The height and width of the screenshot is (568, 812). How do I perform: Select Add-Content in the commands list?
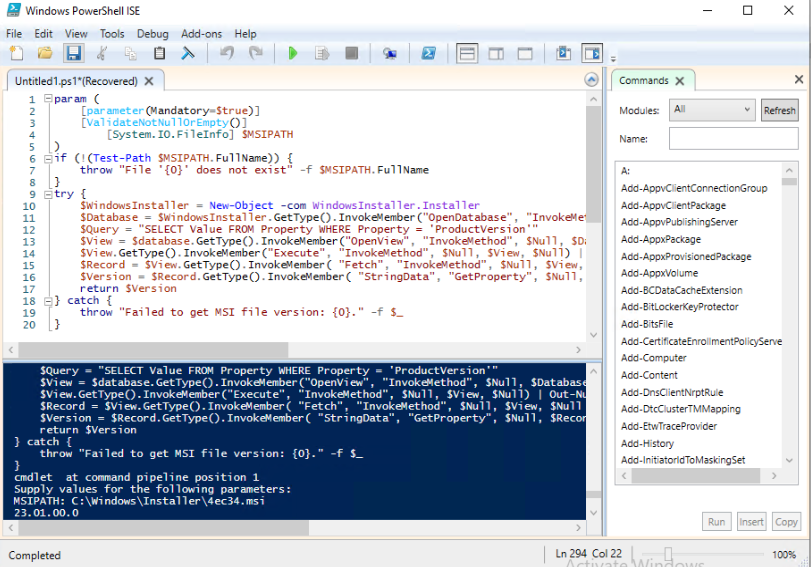click(x=649, y=375)
